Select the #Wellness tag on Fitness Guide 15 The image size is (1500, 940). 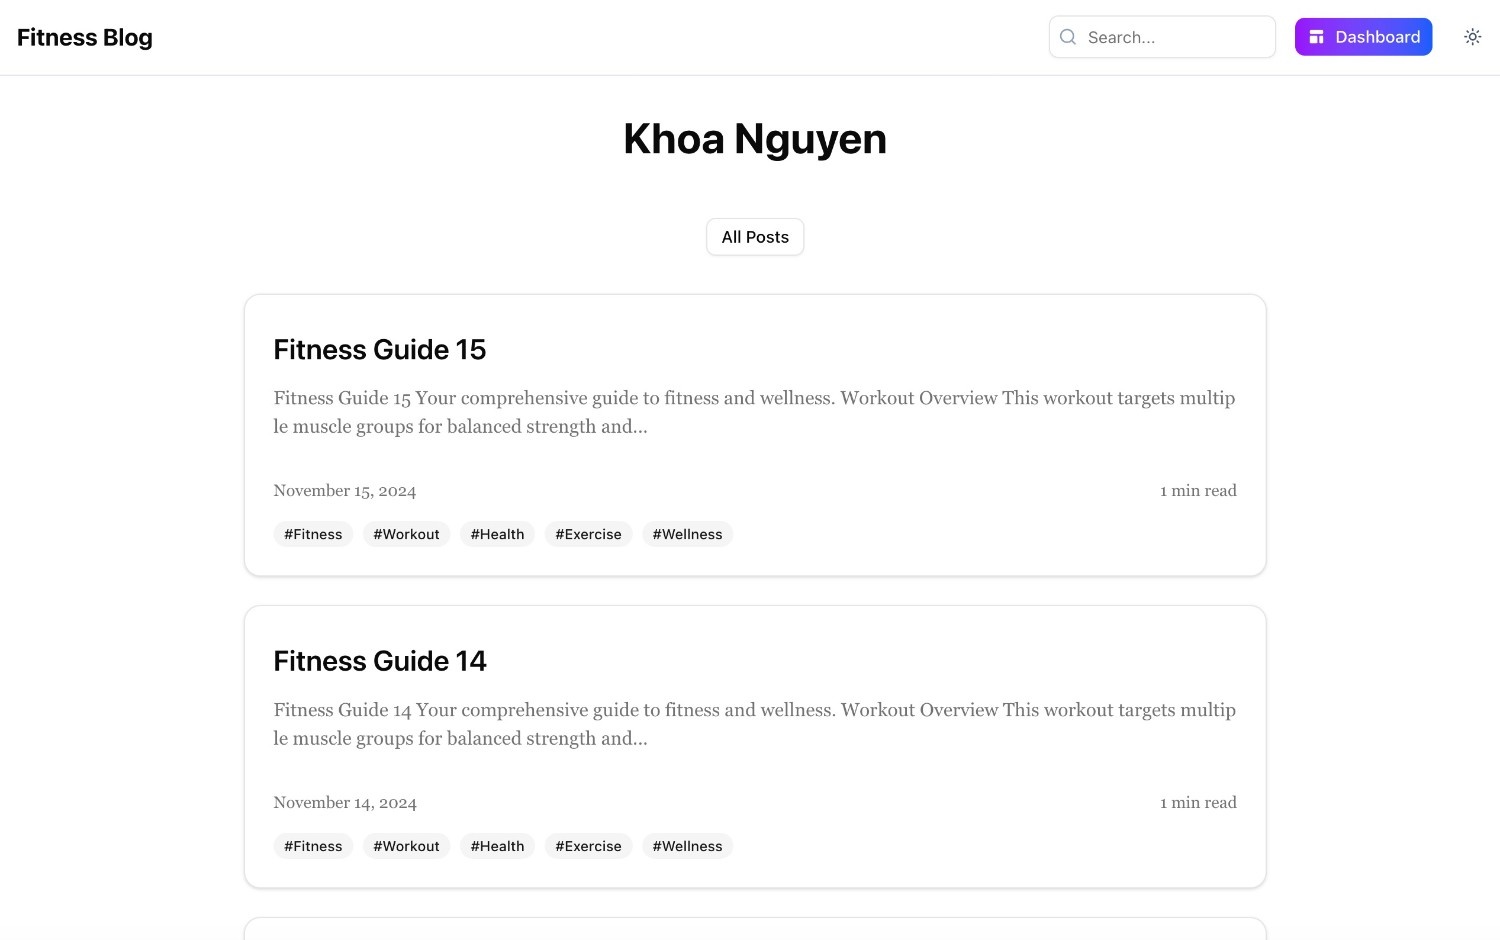coord(687,534)
